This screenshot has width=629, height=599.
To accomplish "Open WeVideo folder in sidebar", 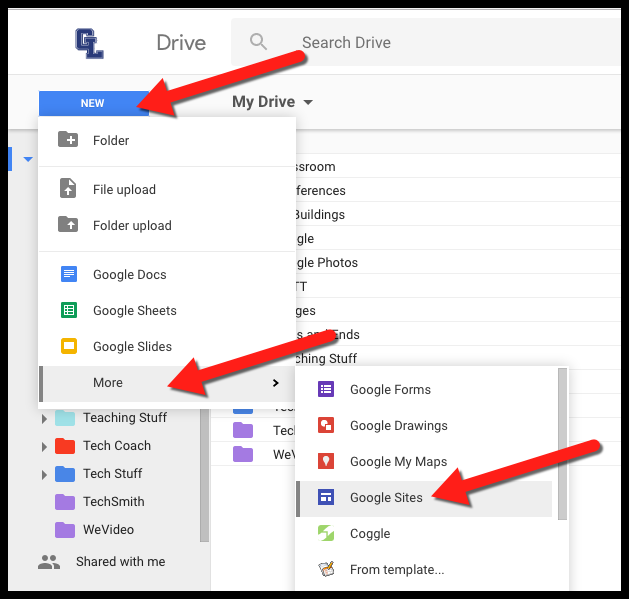I will pos(108,530).
